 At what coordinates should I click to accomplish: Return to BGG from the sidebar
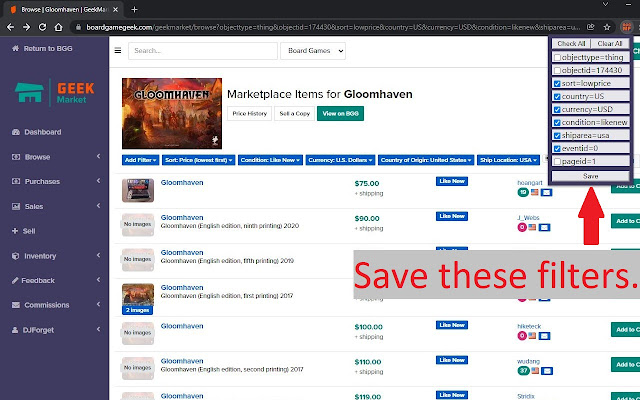(42, 49)
